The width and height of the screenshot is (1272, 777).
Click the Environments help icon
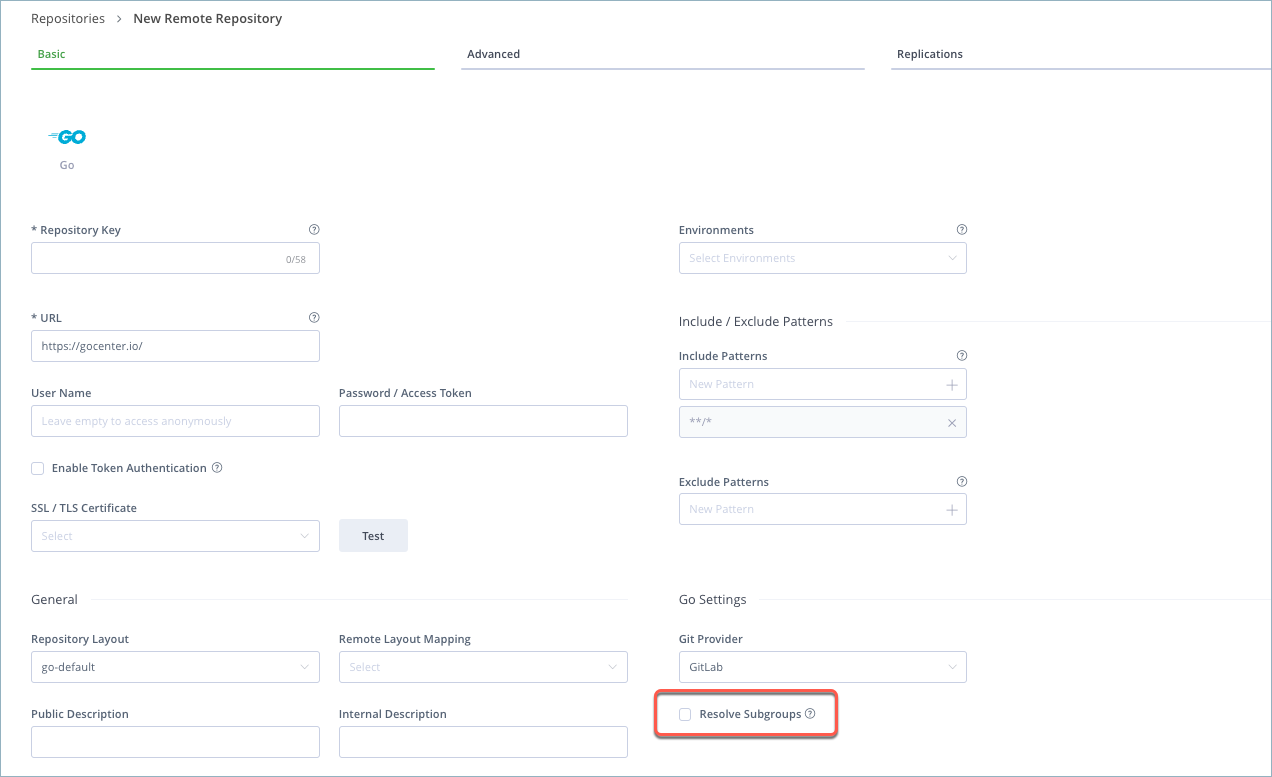(961, 229)
